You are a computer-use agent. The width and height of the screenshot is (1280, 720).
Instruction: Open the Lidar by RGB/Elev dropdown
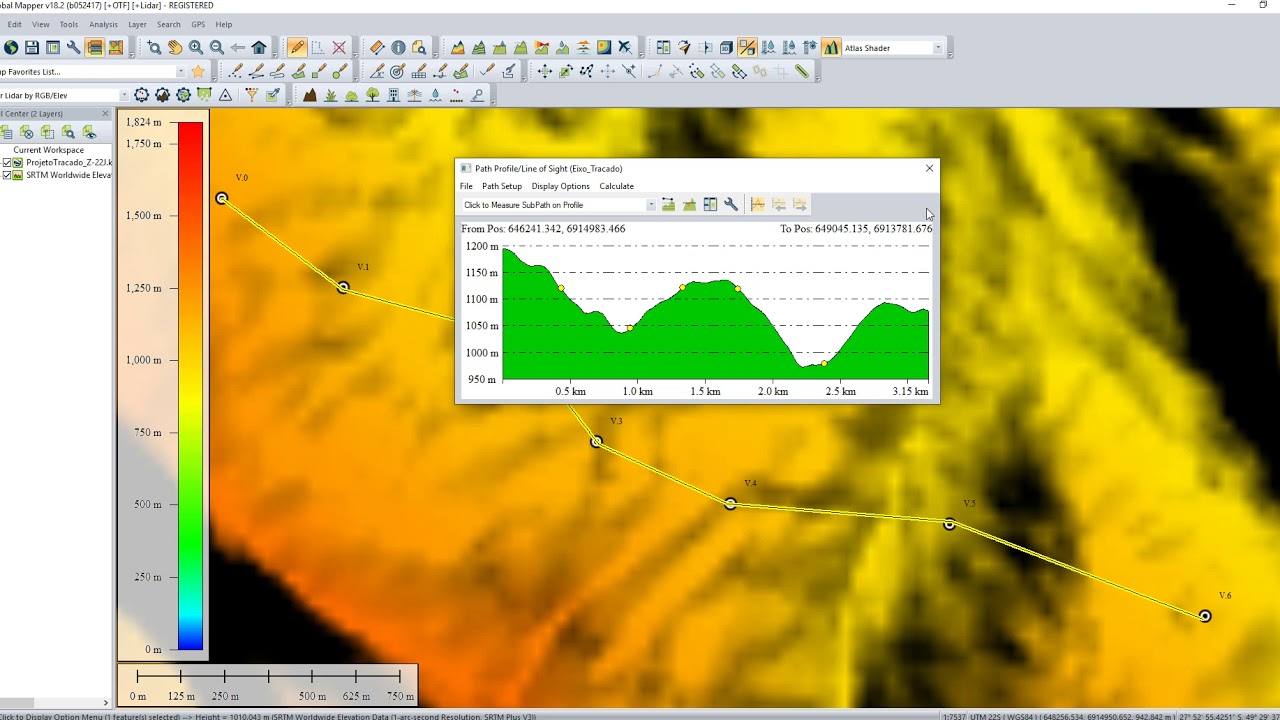[x=124, y=95]
